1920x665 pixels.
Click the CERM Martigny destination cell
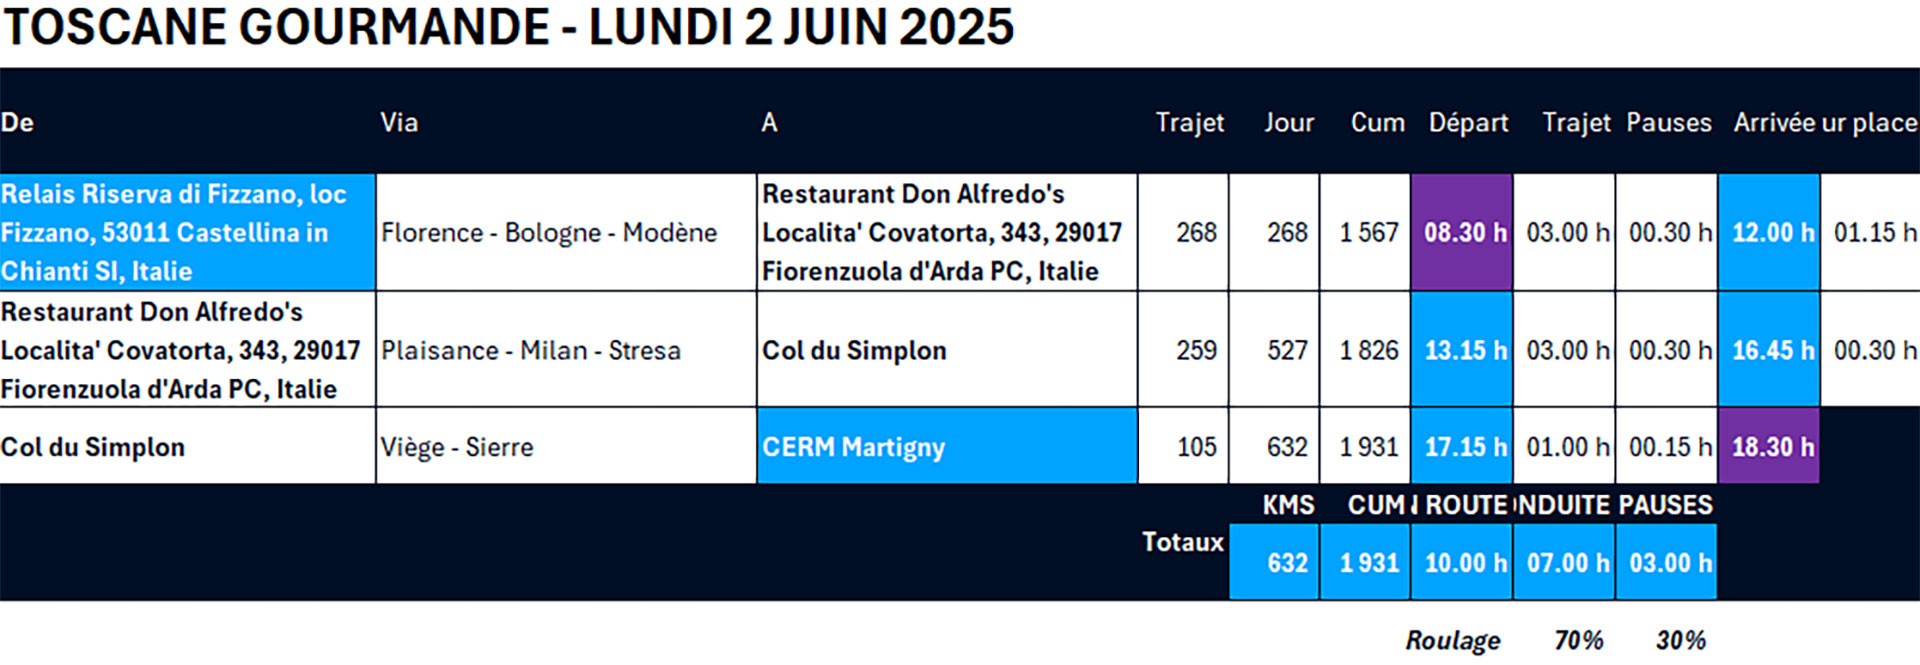947,446
